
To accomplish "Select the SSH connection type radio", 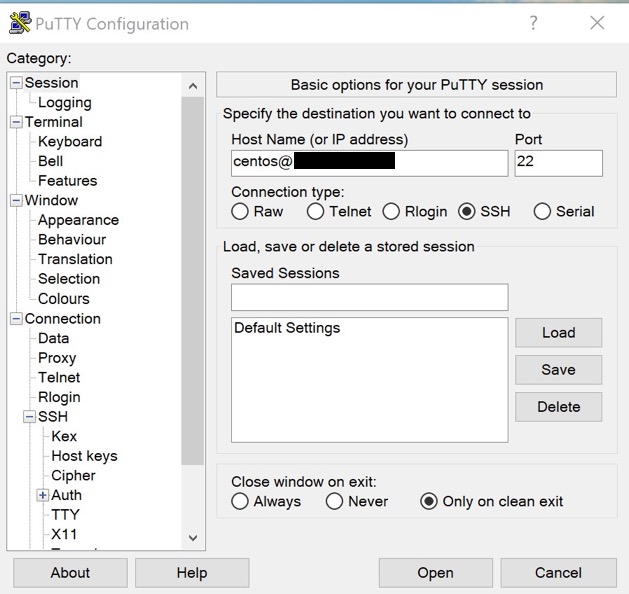I will [x=467, y=211].
